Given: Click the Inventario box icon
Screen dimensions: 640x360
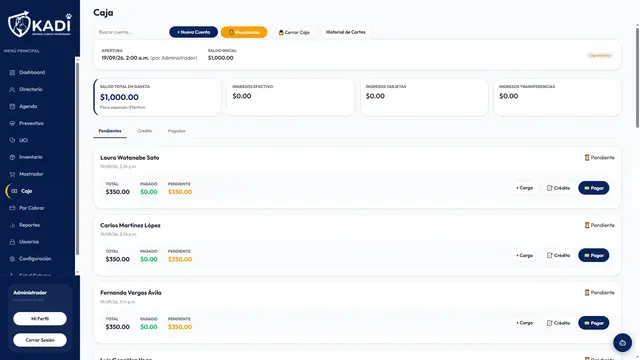Looking at the screenshot, I should click(12, 157).
